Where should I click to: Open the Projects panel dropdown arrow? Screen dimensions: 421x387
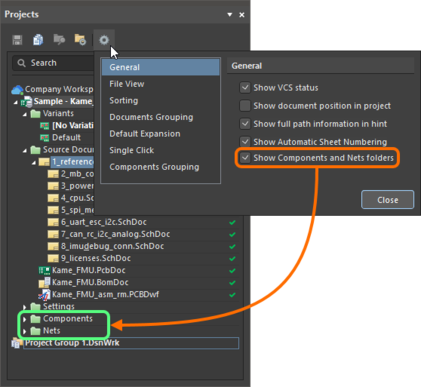click(x=229, y=15)
